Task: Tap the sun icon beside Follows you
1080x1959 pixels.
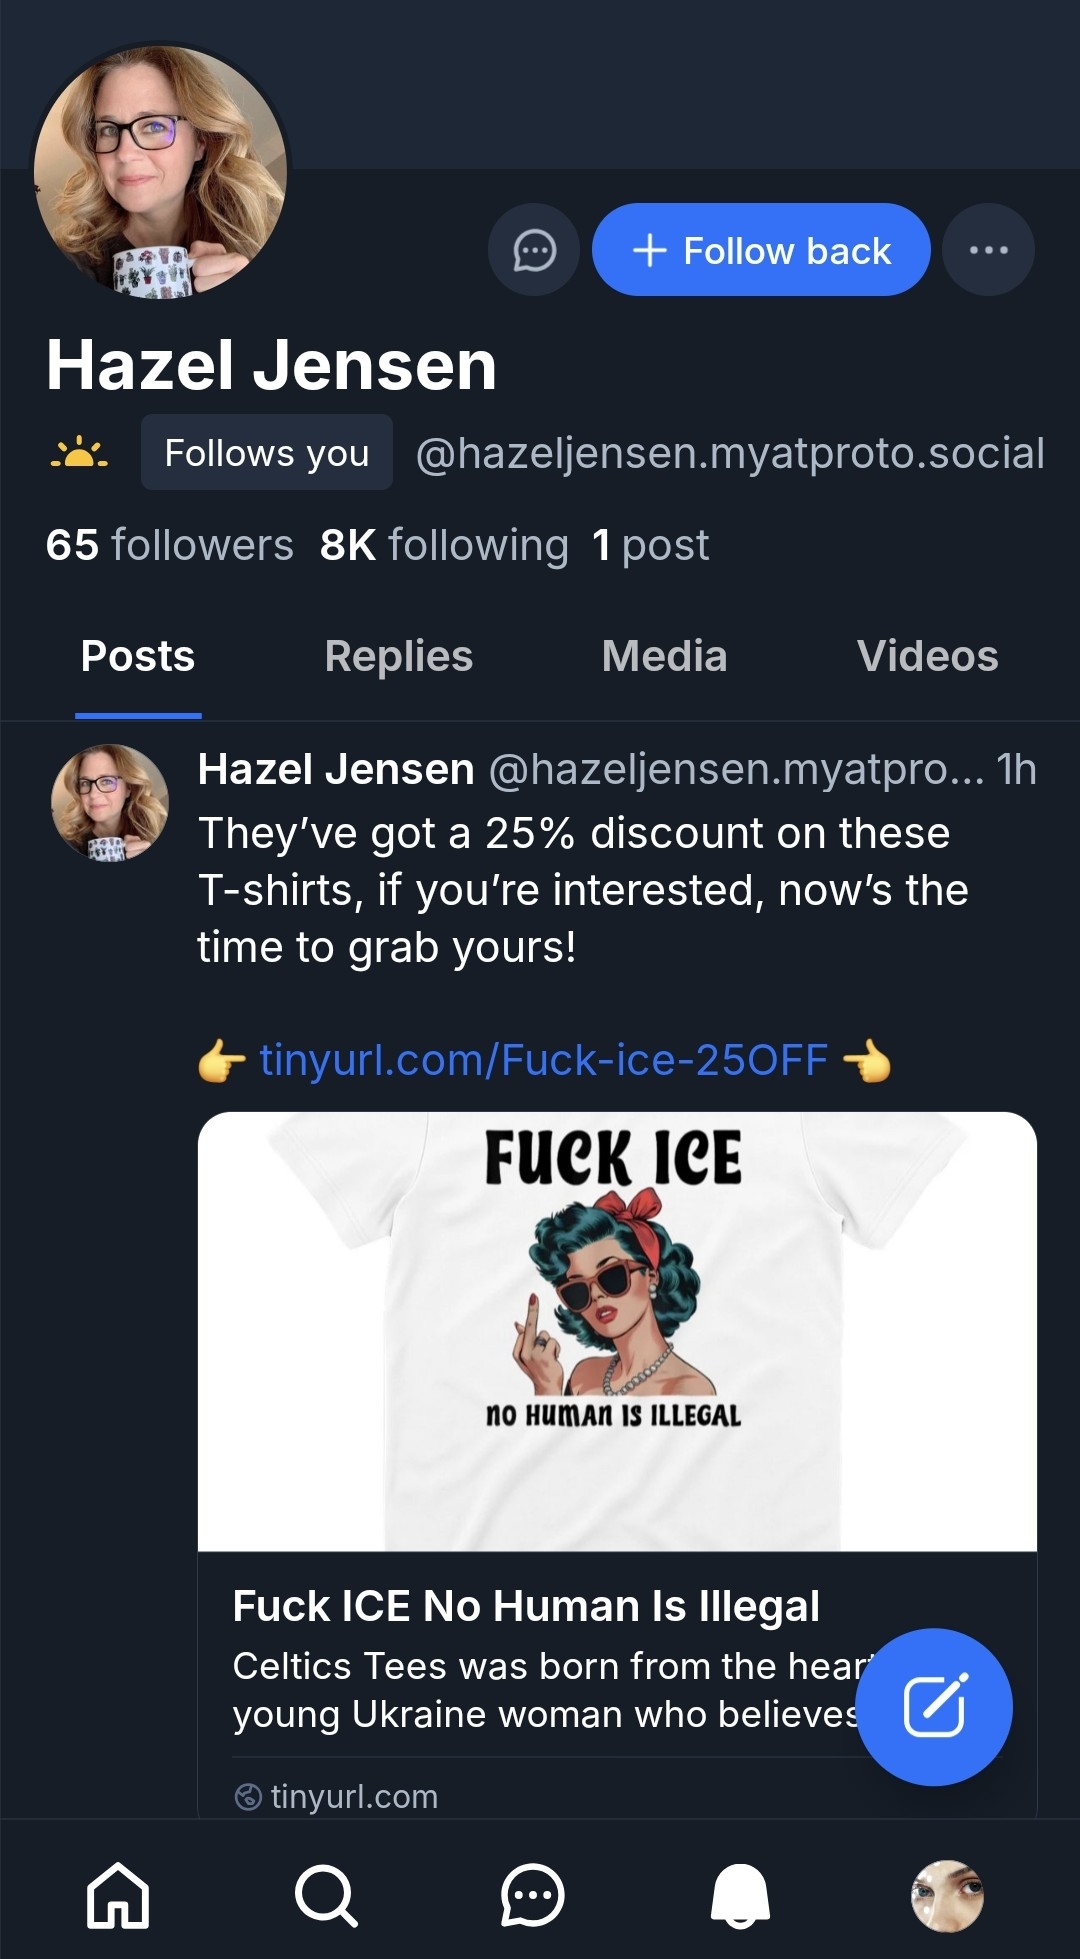Action: [x=79, y=453]
